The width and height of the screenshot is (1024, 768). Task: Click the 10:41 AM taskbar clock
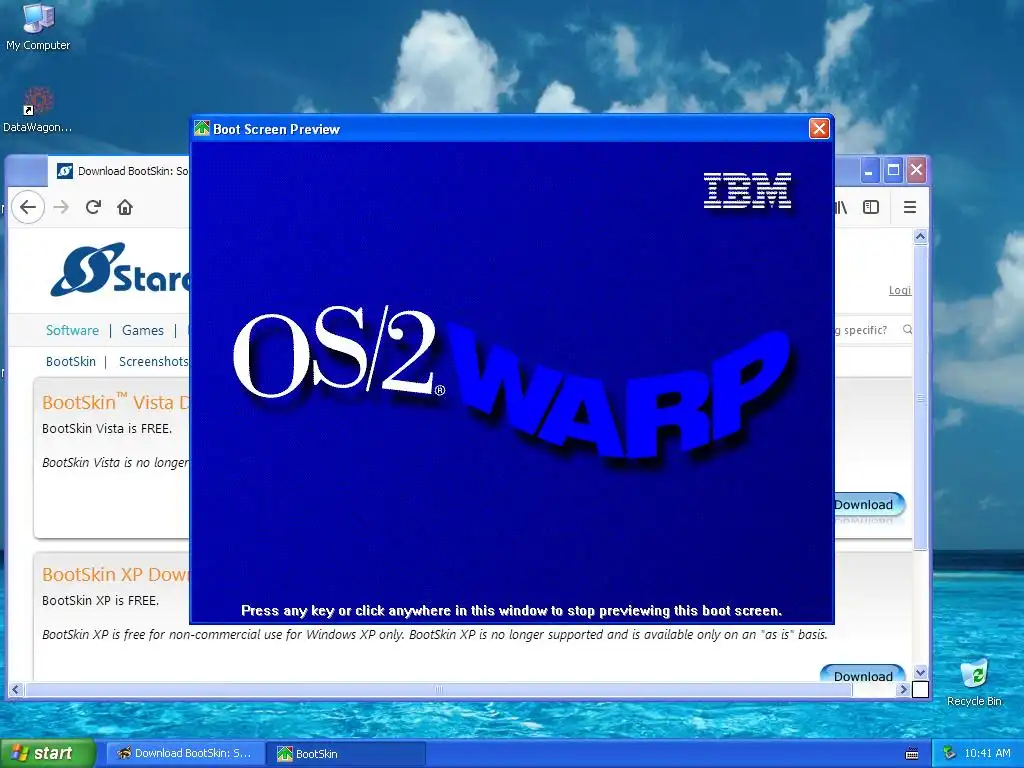987,754
